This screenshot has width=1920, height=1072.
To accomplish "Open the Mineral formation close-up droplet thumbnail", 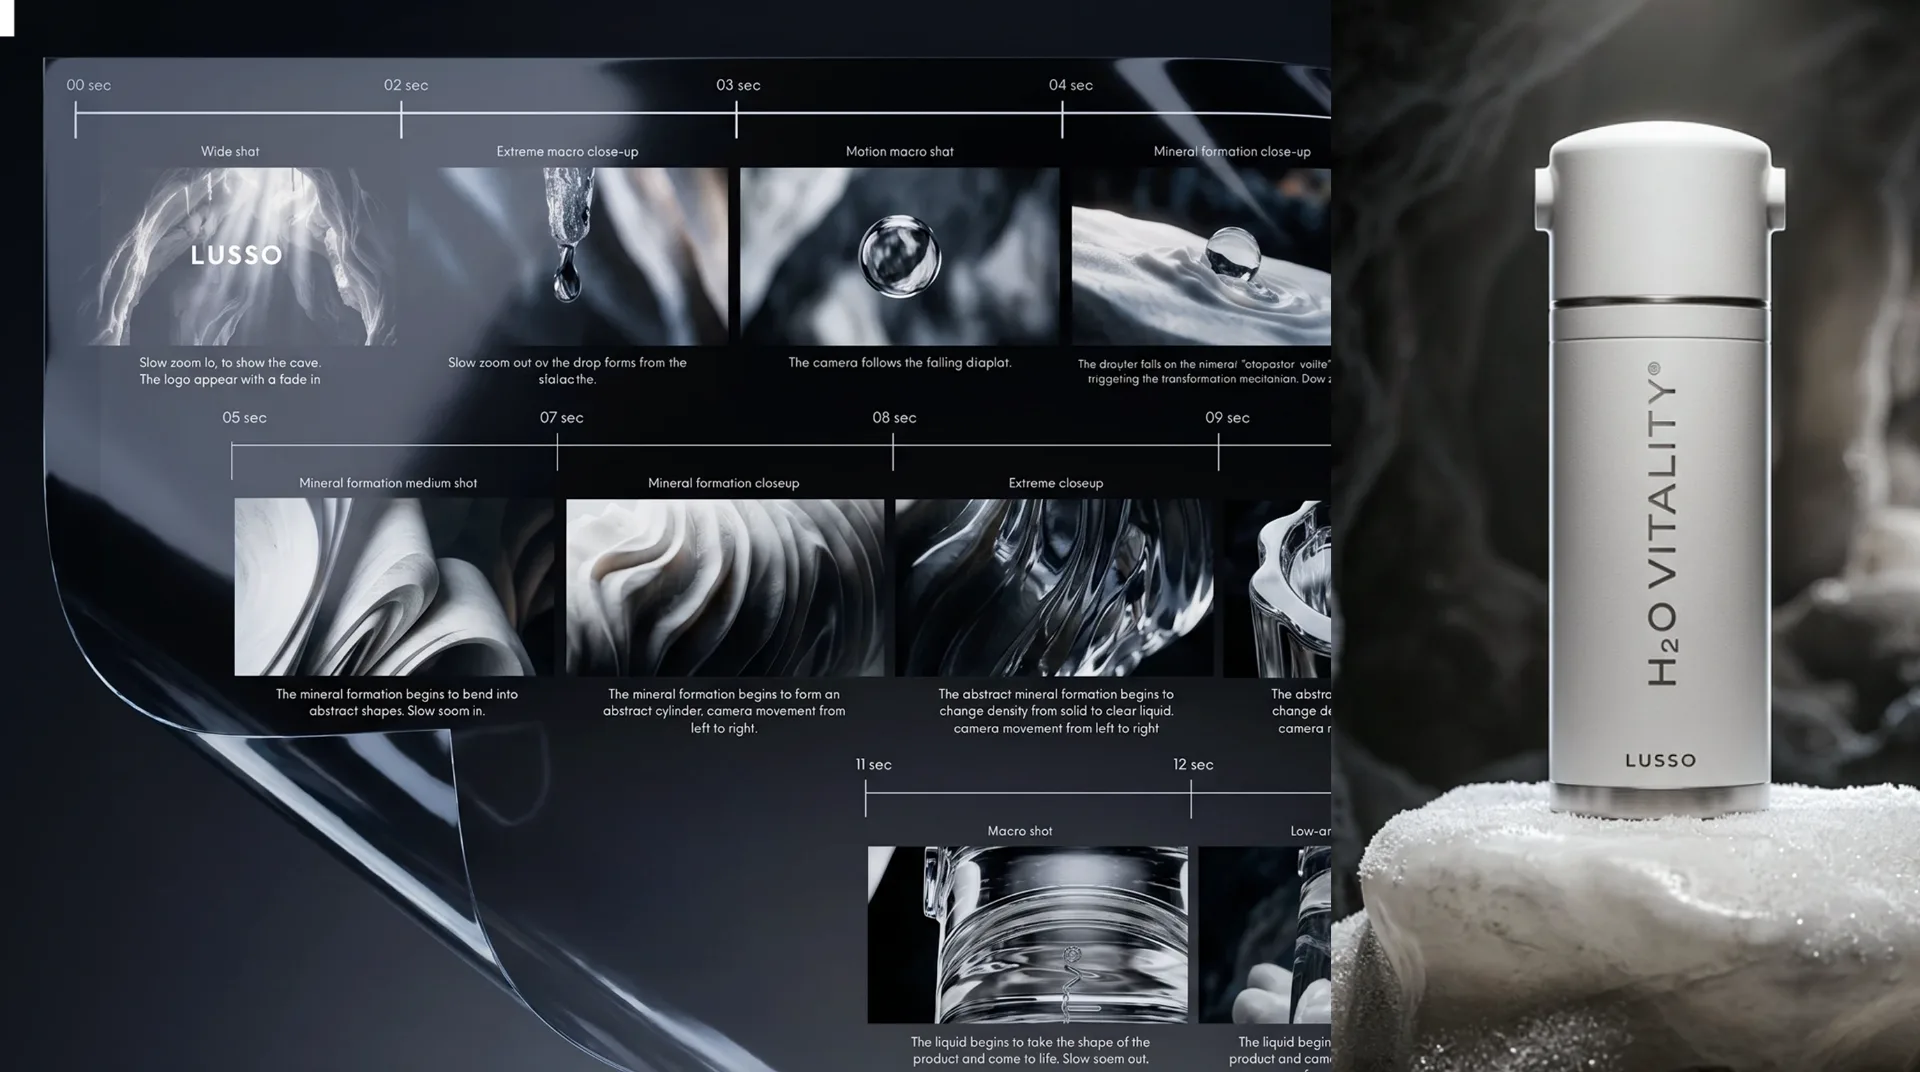I will (1201, 256).
